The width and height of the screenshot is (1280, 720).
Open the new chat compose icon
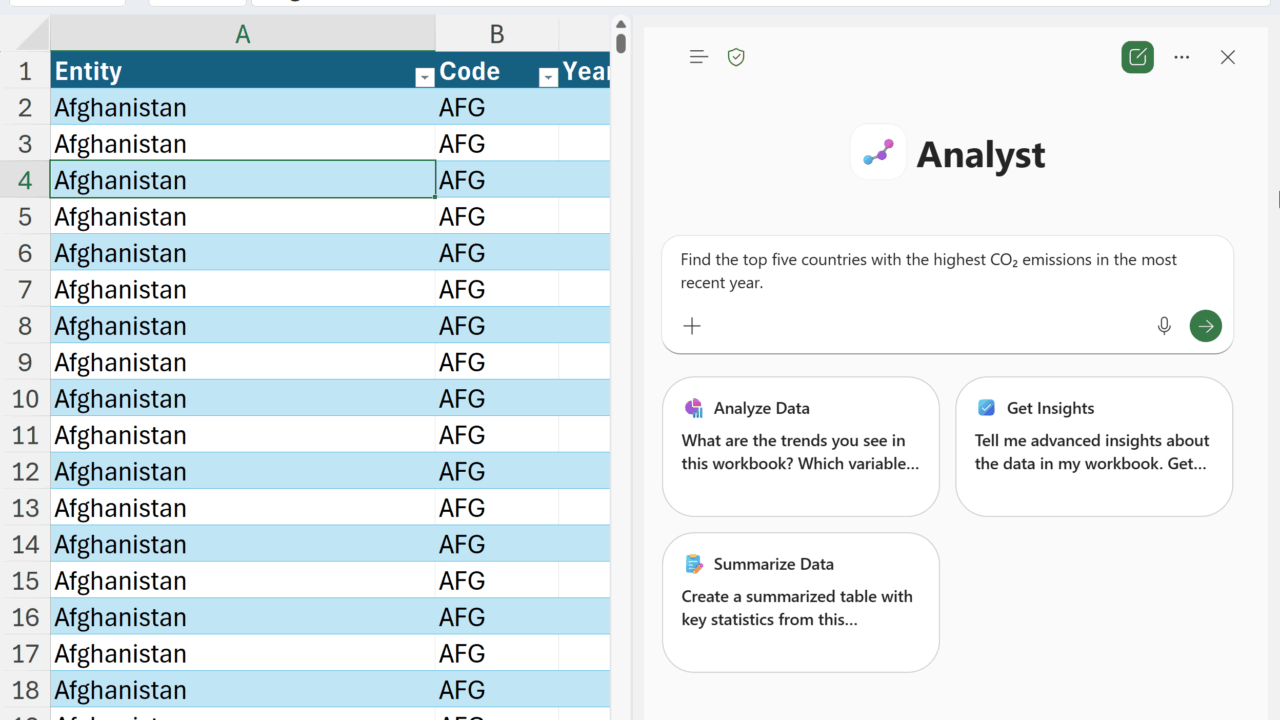point(1137,57)
